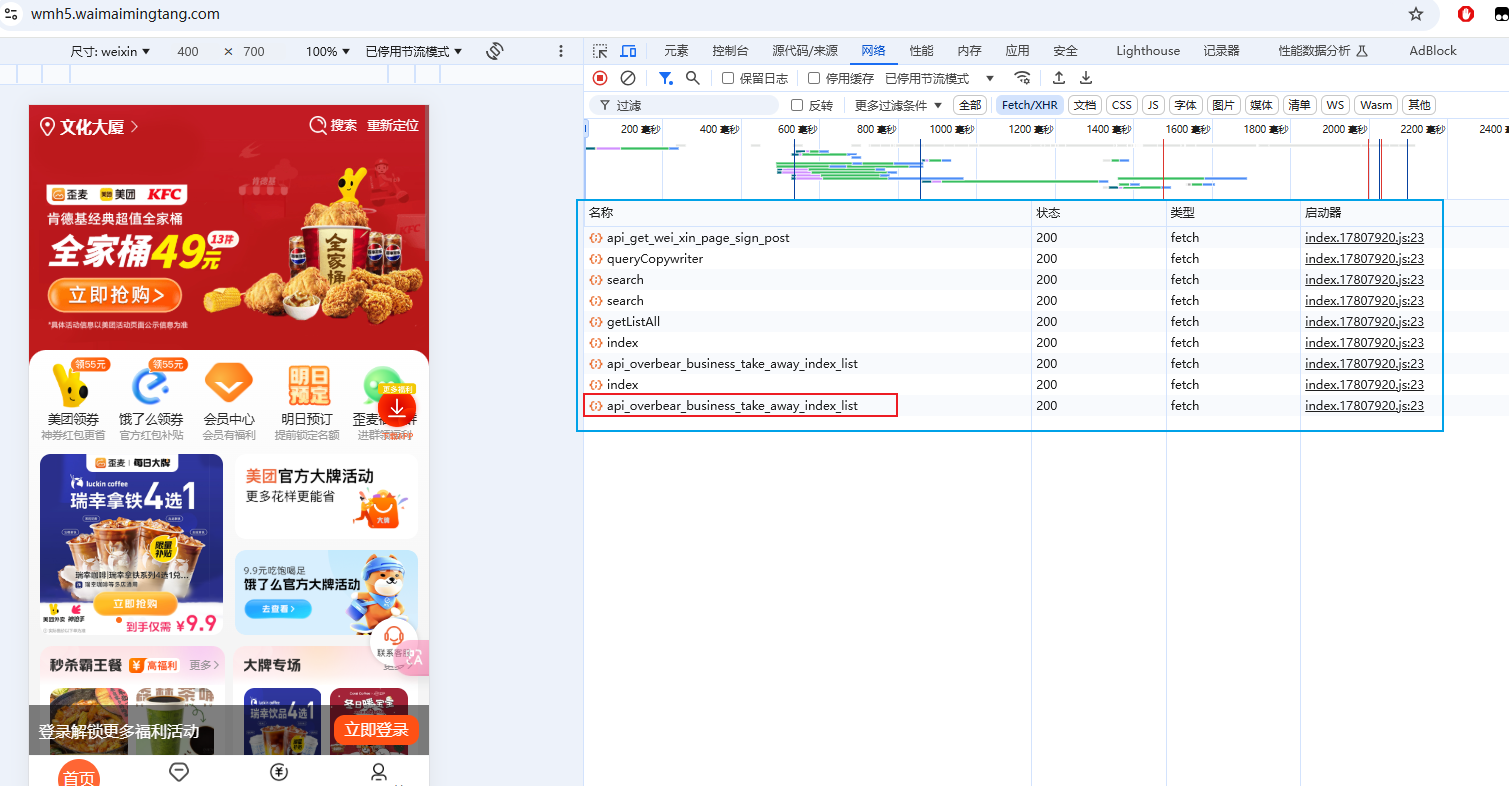The width and height of the screenshot is (1509, 786).
Task: Click 去看看 on 饿了么 card
Action: (278, 608)
